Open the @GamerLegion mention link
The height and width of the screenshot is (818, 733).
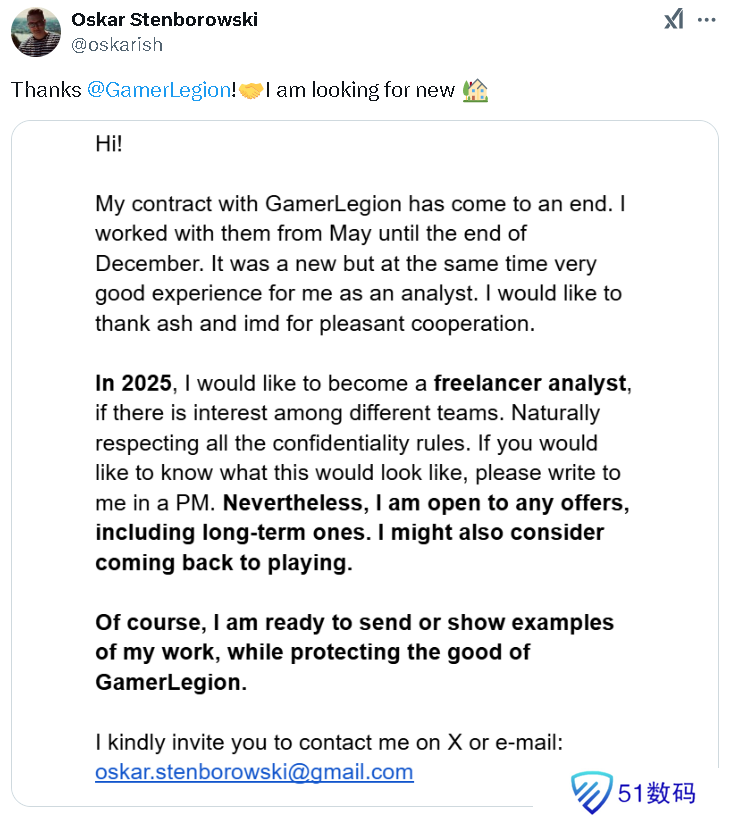click(x=159, y=90)
